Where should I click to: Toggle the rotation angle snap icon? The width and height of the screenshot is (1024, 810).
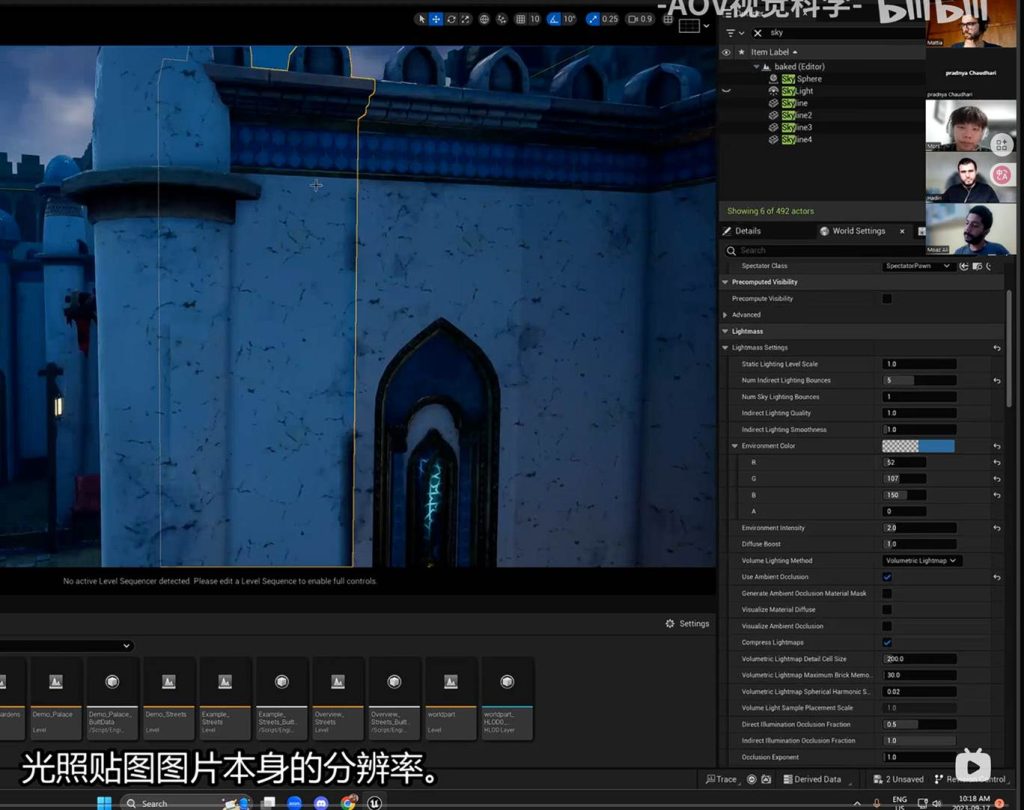(554, 19)
